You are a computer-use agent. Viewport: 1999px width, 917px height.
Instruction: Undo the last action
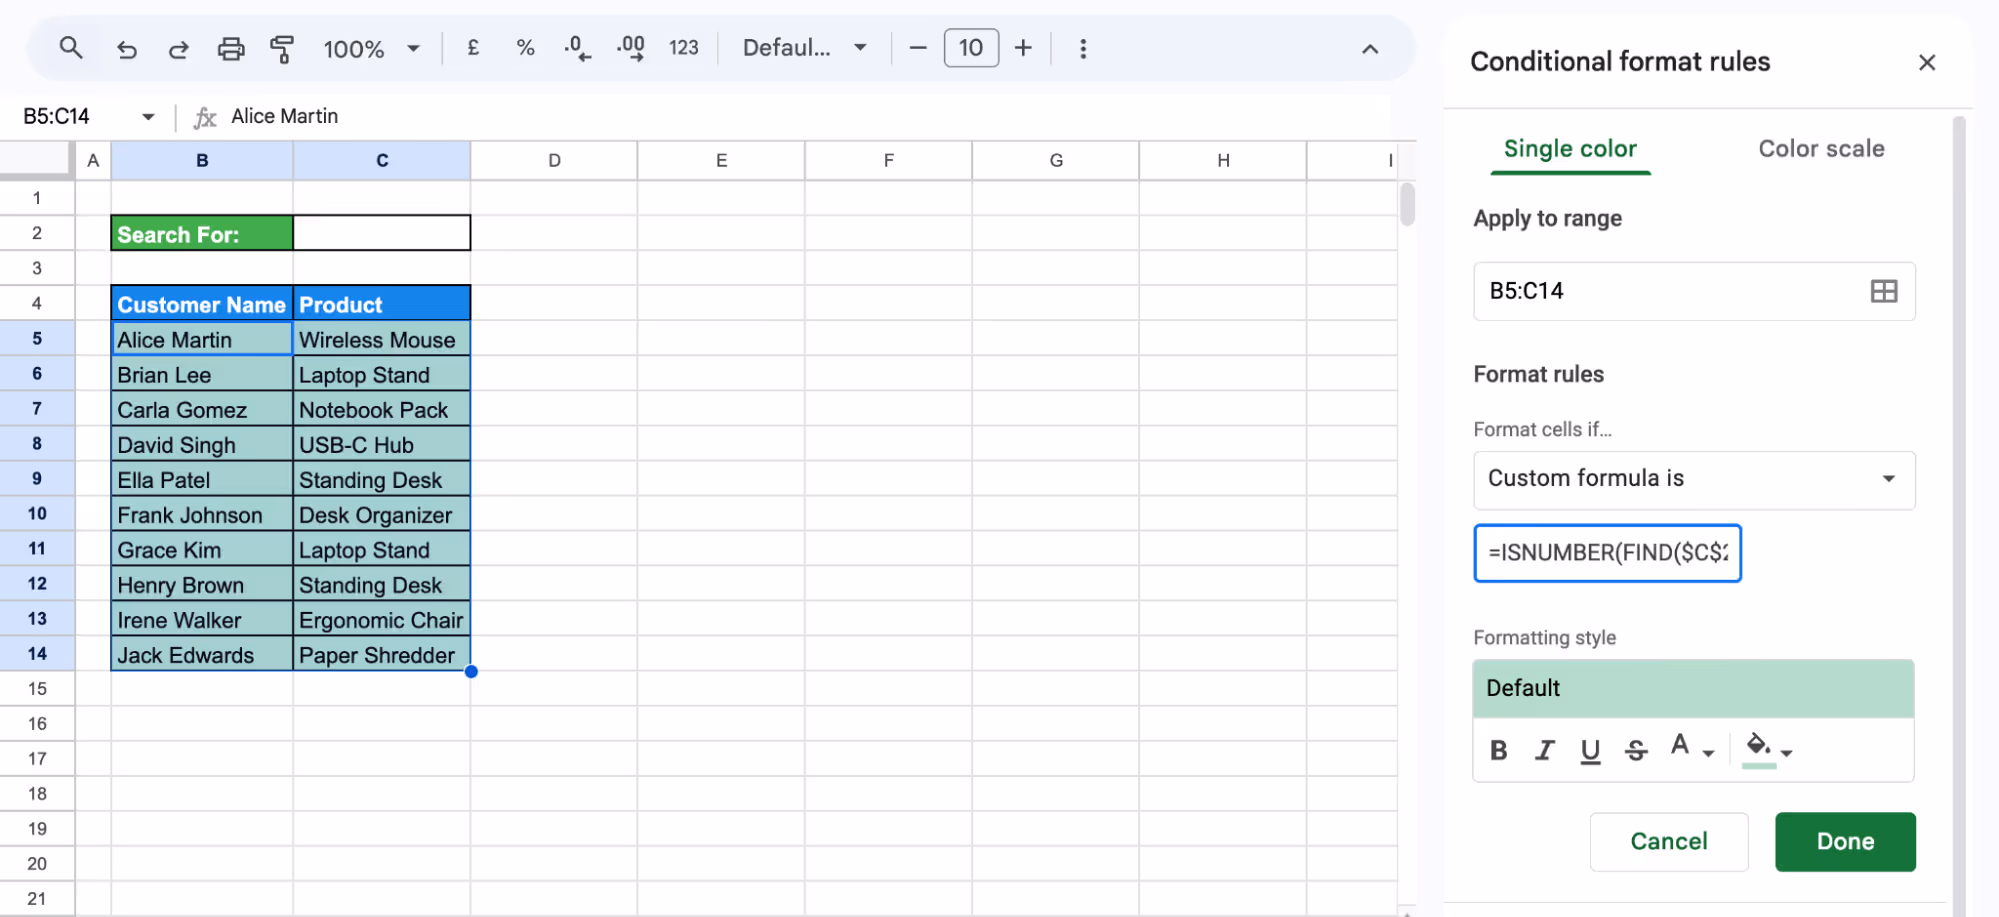(x=127, y=47)
